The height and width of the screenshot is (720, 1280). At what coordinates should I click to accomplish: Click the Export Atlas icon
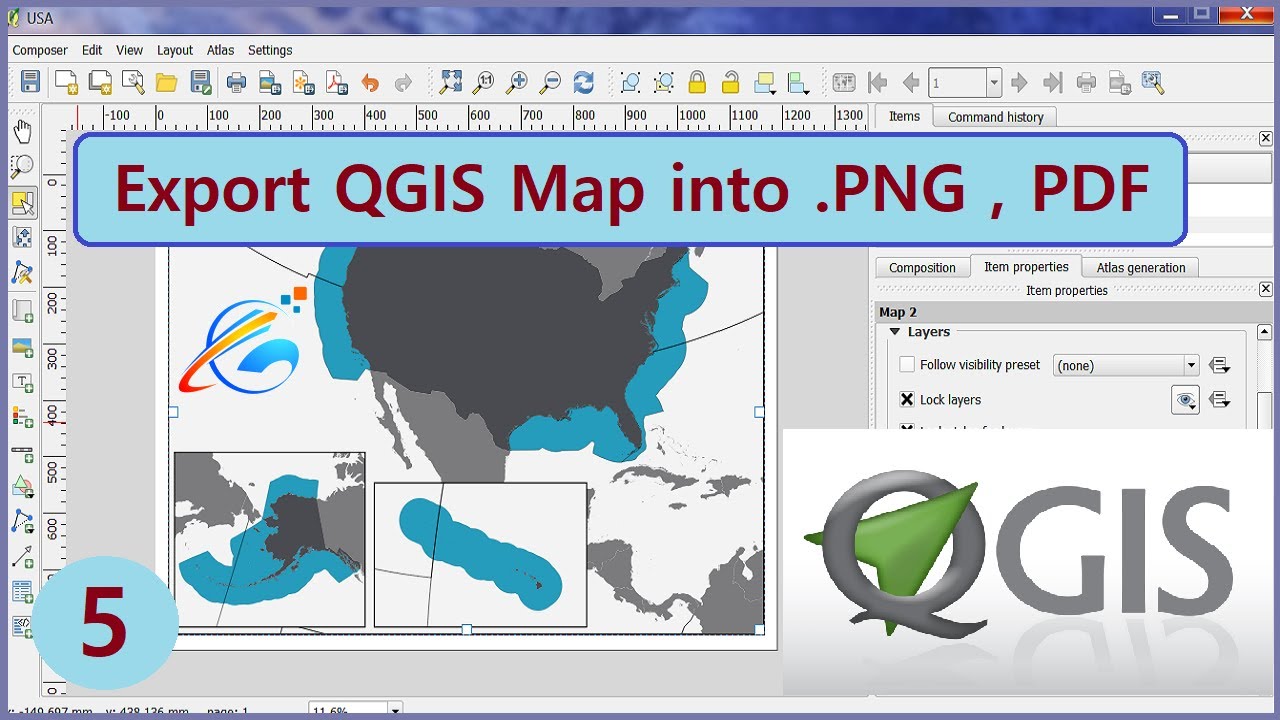1119,82
